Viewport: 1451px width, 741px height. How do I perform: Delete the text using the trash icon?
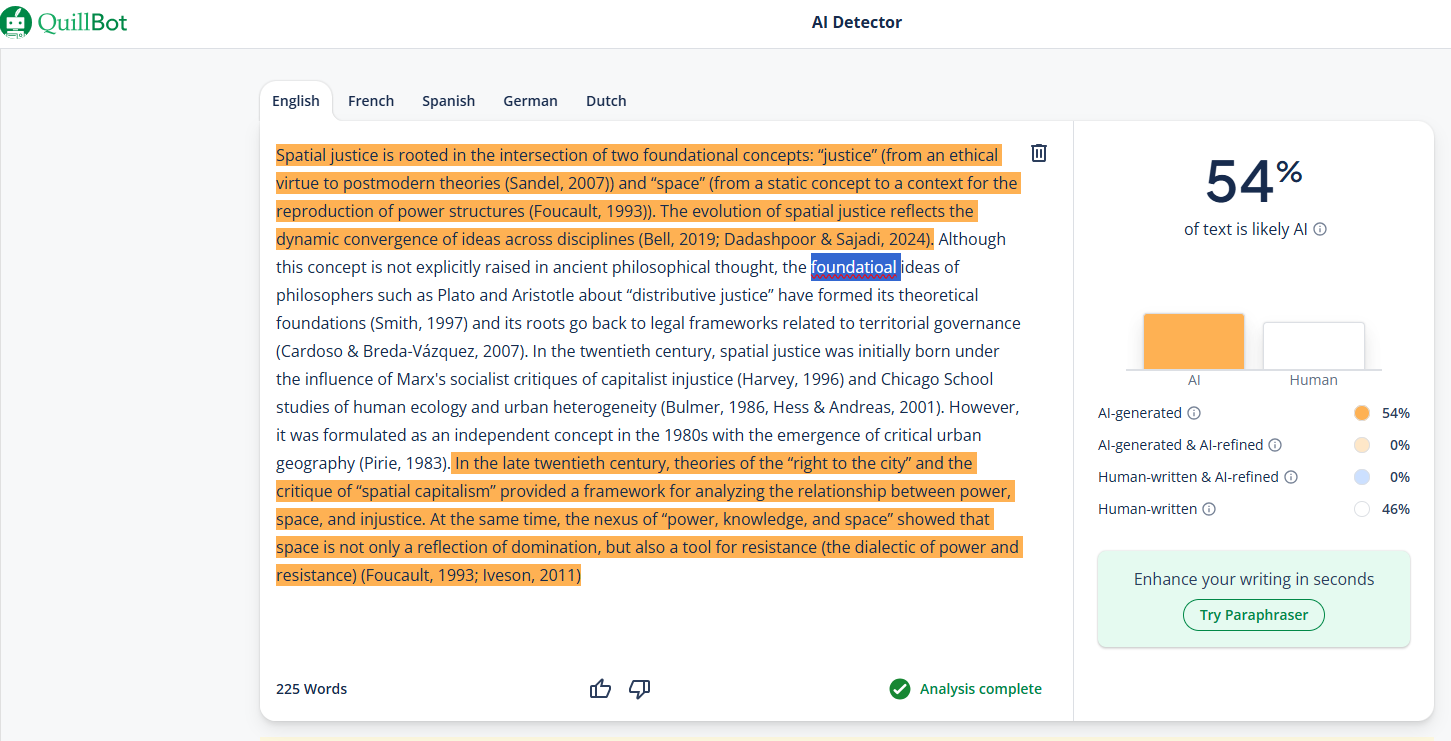[x=1039, y=153]
